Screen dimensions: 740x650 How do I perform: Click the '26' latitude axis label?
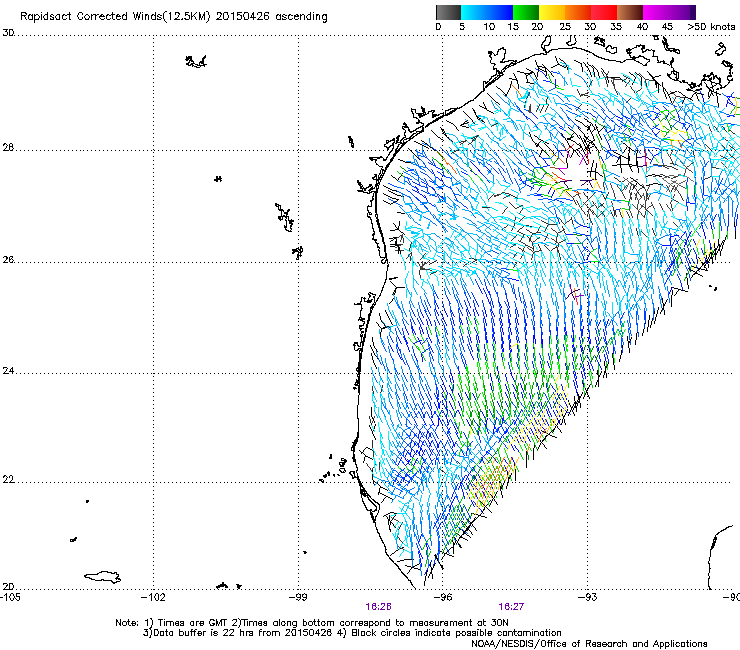8,260
